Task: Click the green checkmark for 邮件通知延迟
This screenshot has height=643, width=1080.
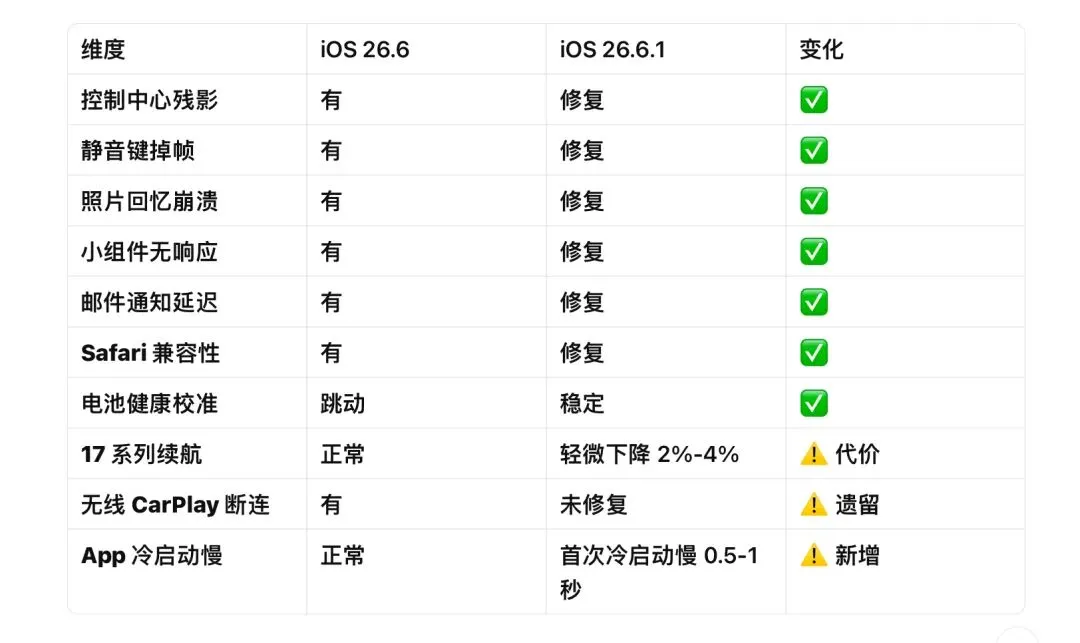Action: pyautogui.click(x=813, y=302)
